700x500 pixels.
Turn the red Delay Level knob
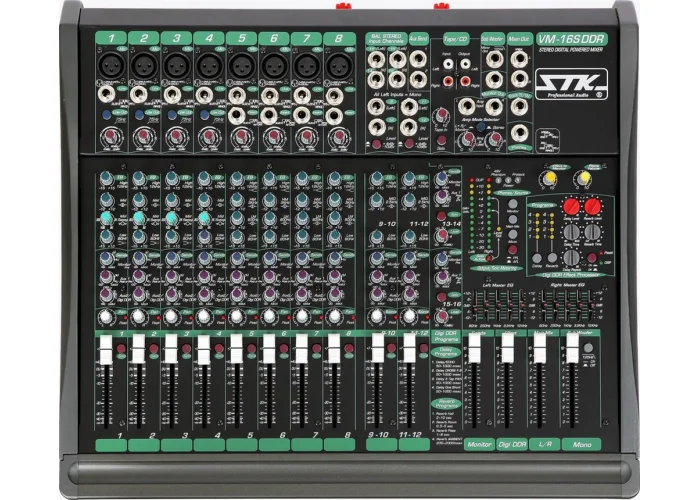(571, 207)
